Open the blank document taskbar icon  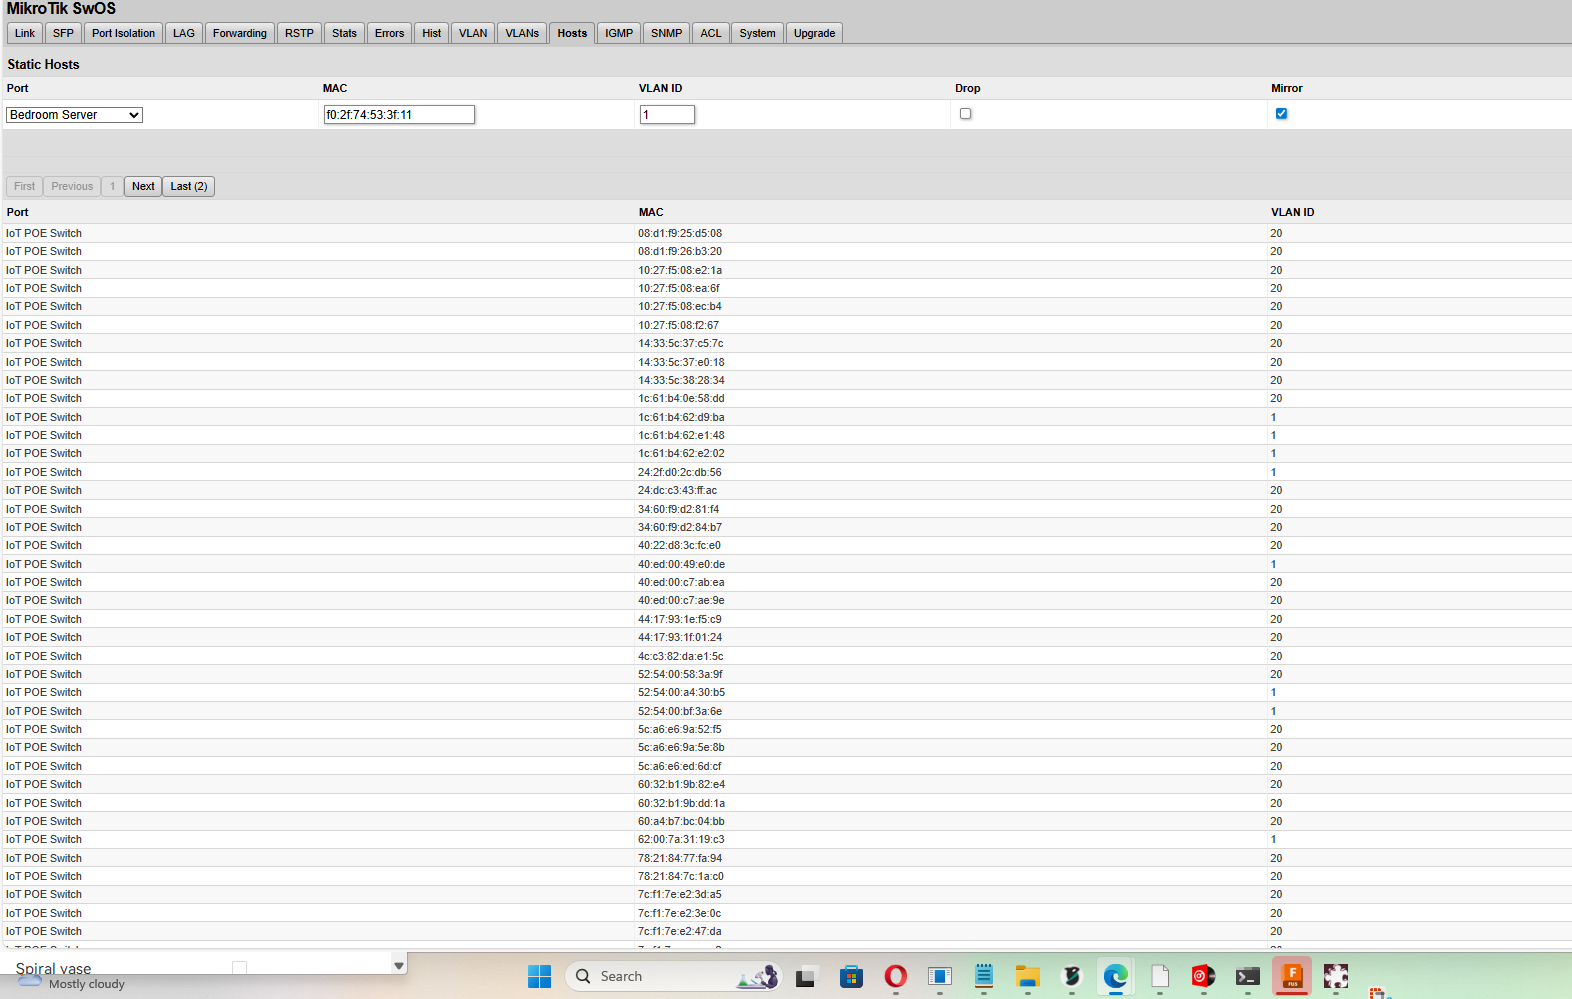coord(1159,976)
